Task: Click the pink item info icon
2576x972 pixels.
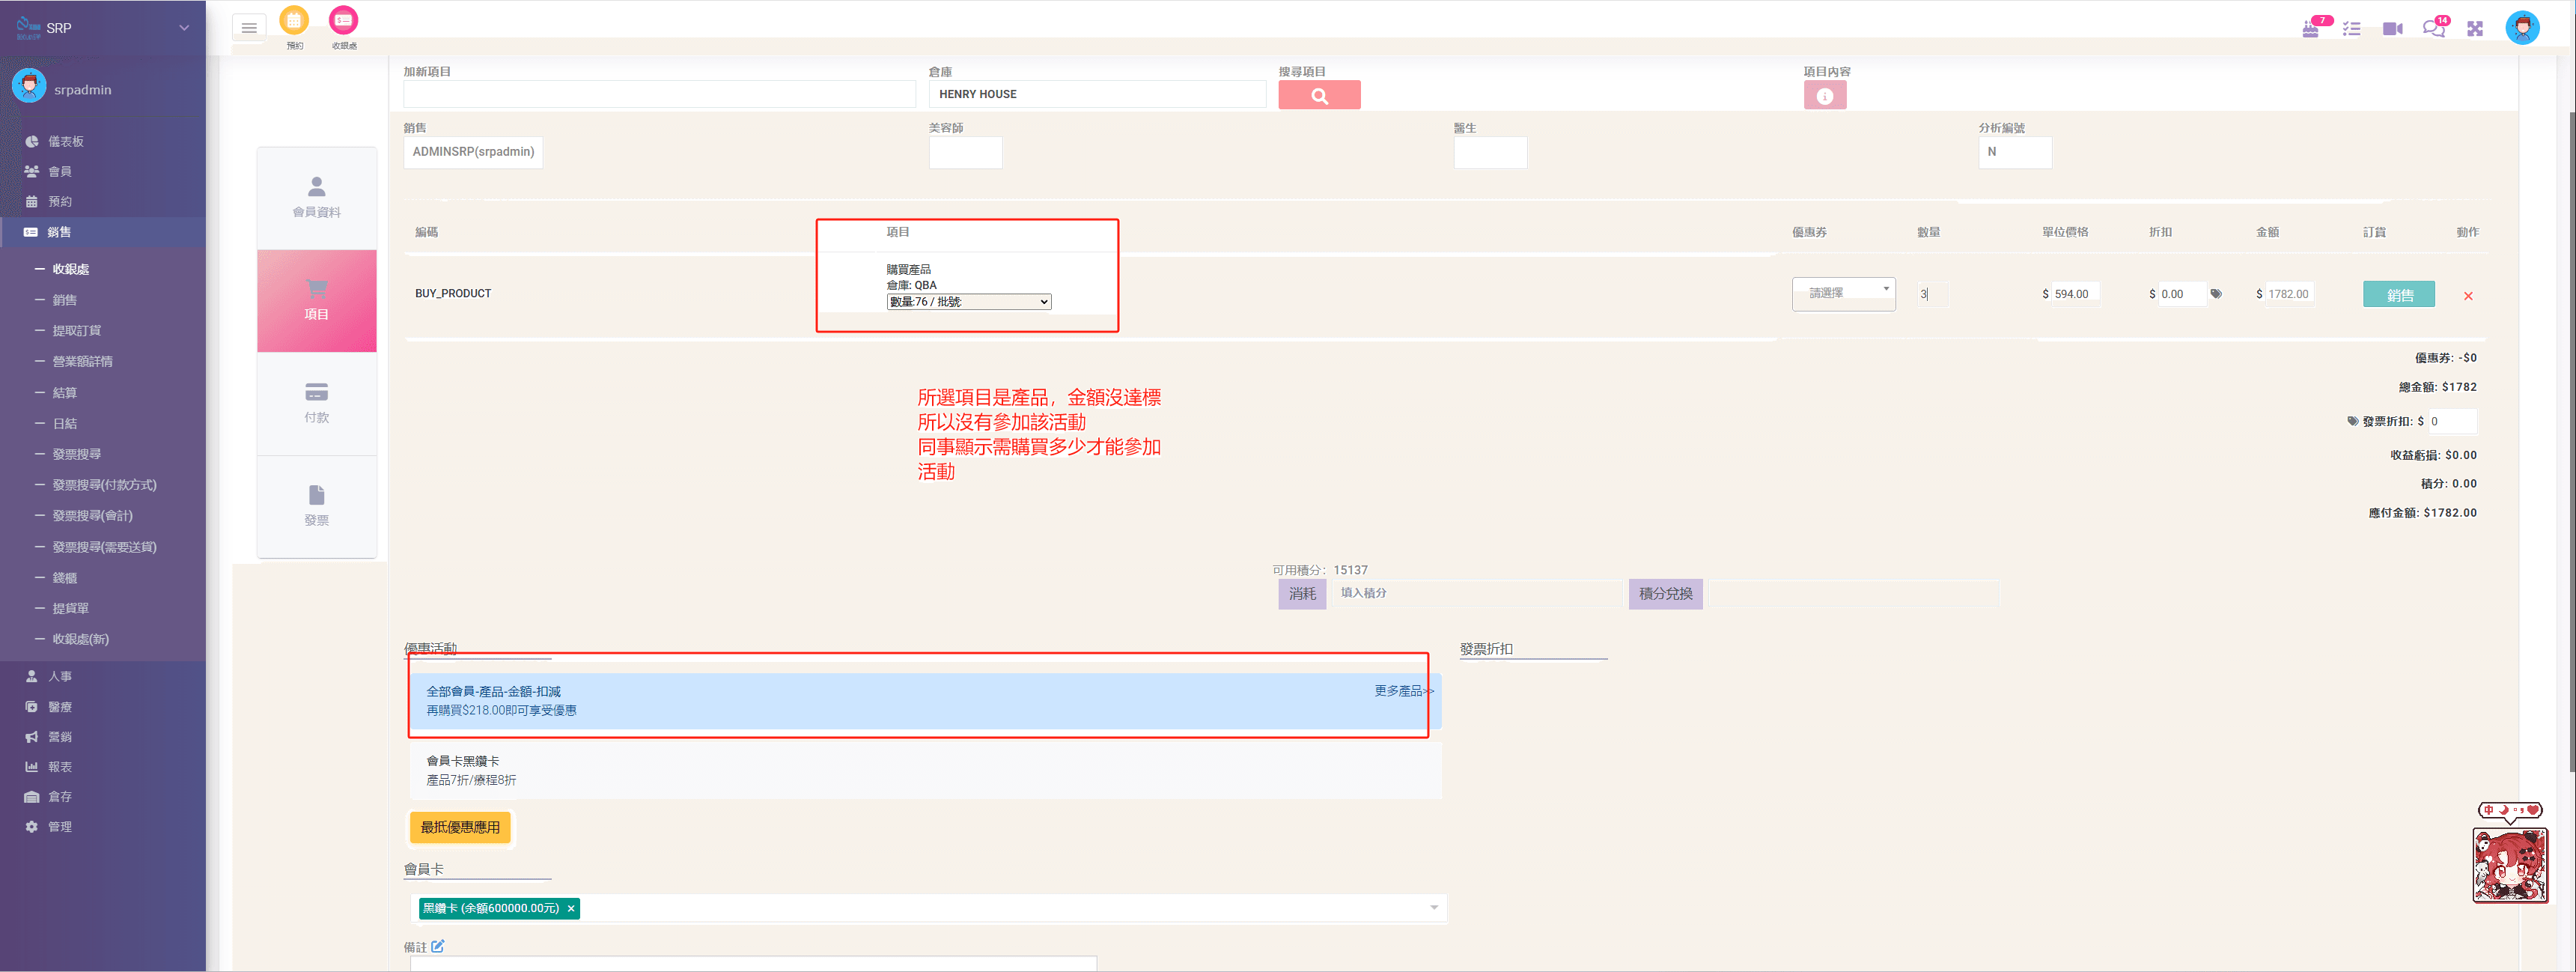Action: 1824,96
